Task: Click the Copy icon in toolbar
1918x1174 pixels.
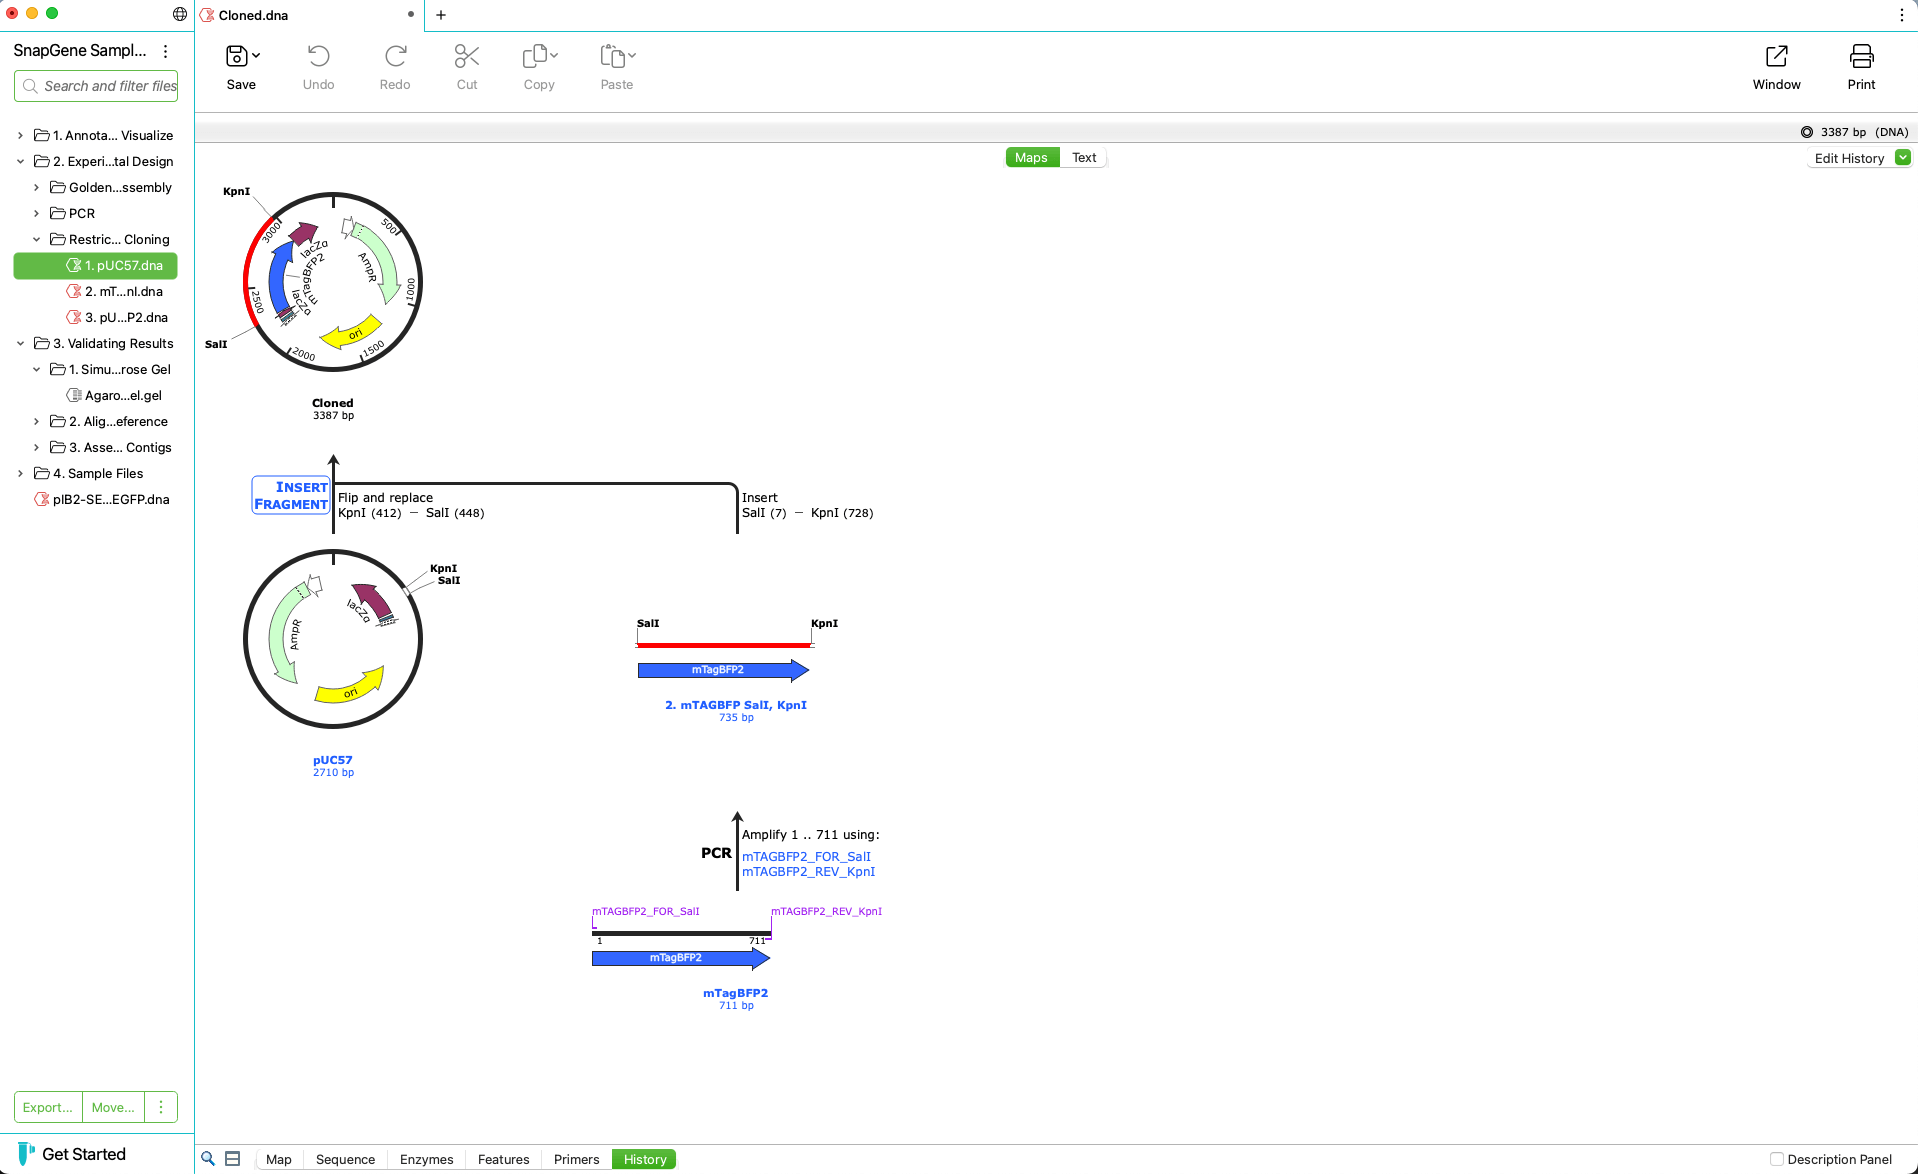Action: [x=535, y=57]
